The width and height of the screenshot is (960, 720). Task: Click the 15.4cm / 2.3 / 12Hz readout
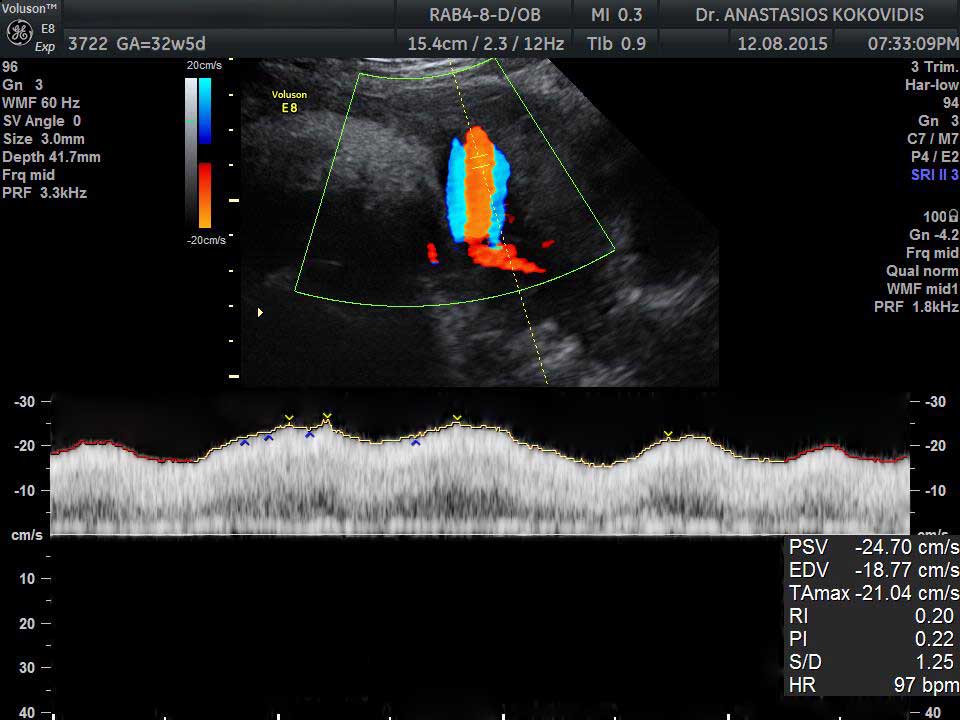(486, 44)
